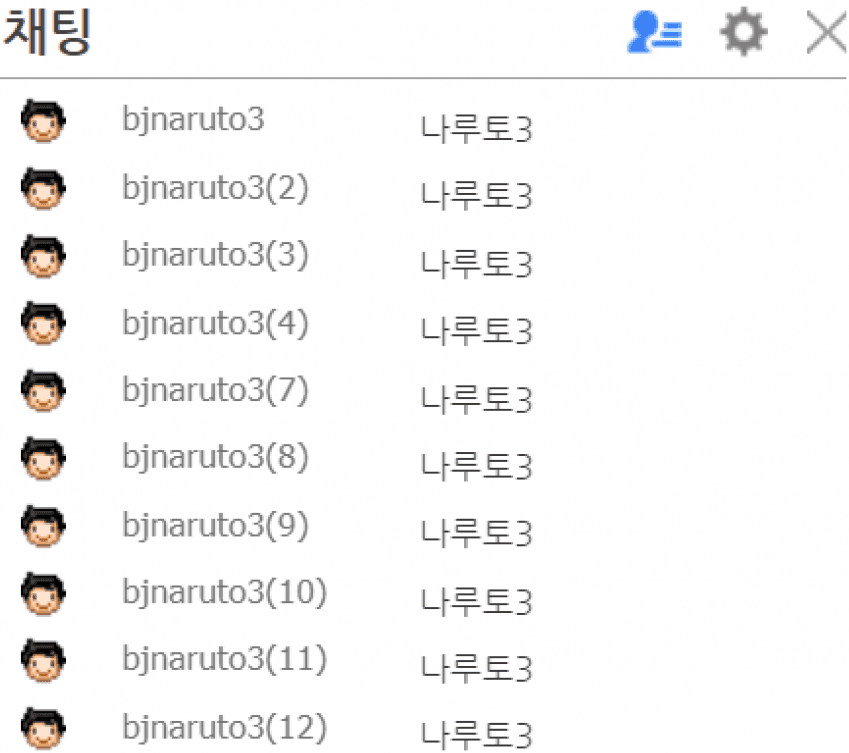Viewport: 849px width, 753px height.
Task: Click avatar icon beside bjnaruto3(8)
Action: coord(43,458)
